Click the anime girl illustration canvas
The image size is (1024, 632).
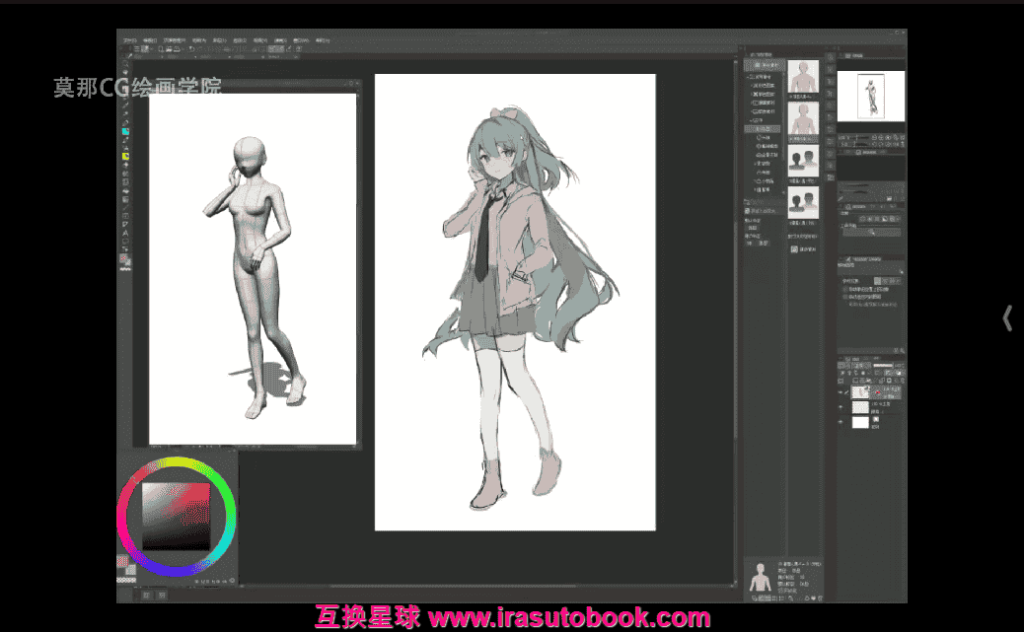[515, 302]
